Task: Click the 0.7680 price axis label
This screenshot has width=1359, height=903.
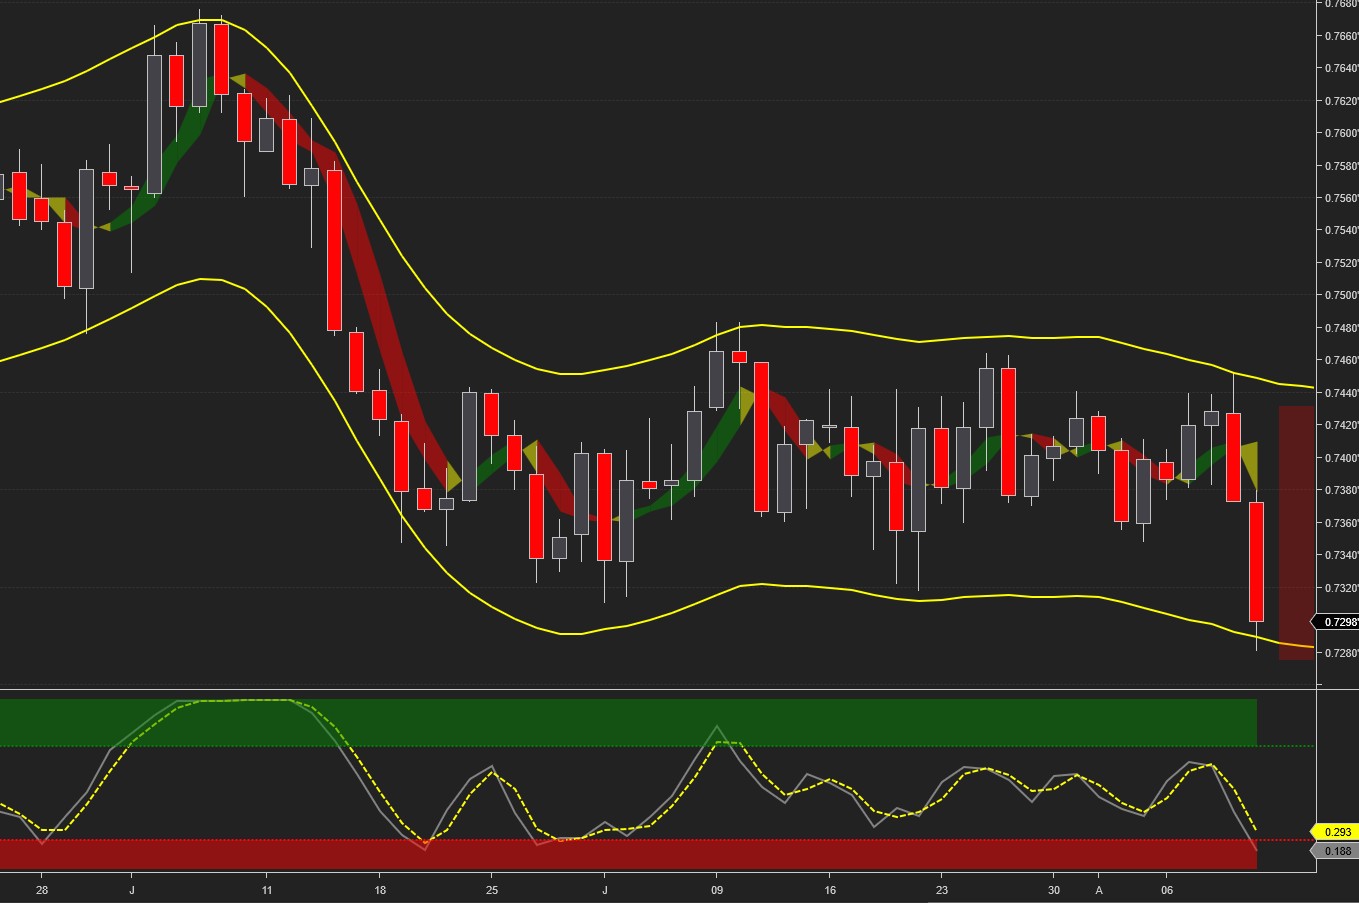Action: (x=1341, y=4)
